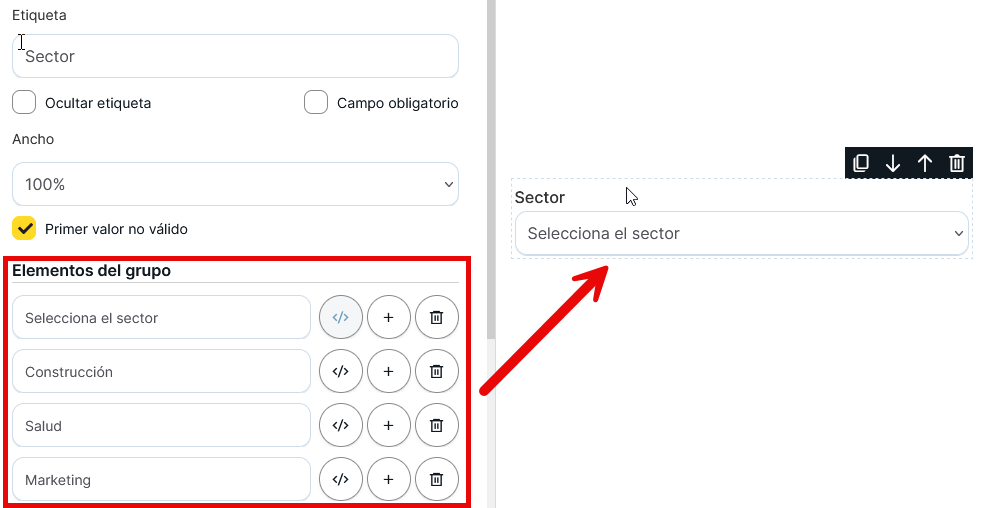The image size is (1000, 508).
Task: Move Sector field up with arrow icon
Action: pos(925,163)
